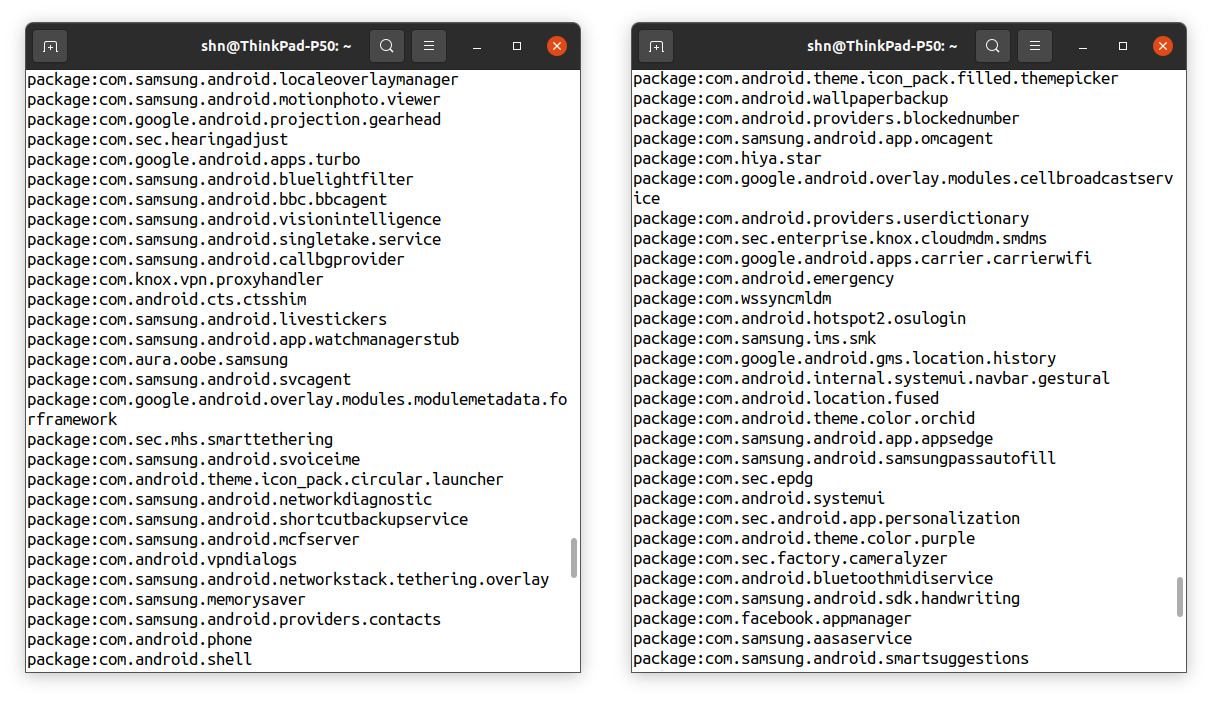Click package:com.android.phone line

[139, 639]
